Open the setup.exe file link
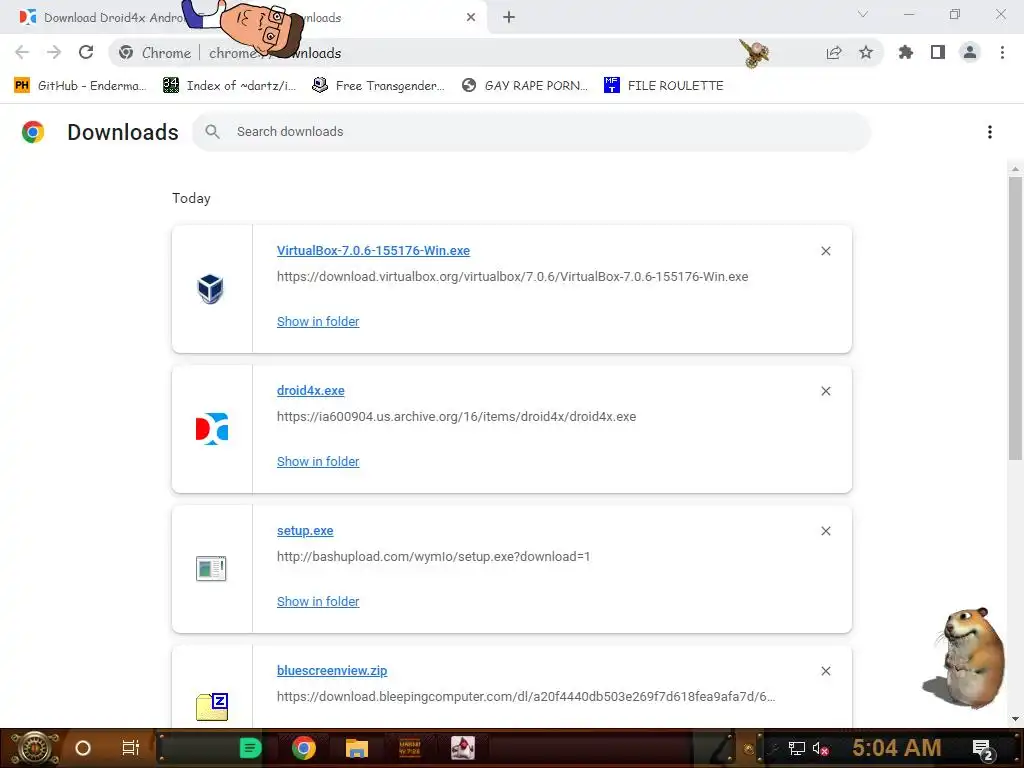This screenshot has width=1024, height=768. point(305,531)
